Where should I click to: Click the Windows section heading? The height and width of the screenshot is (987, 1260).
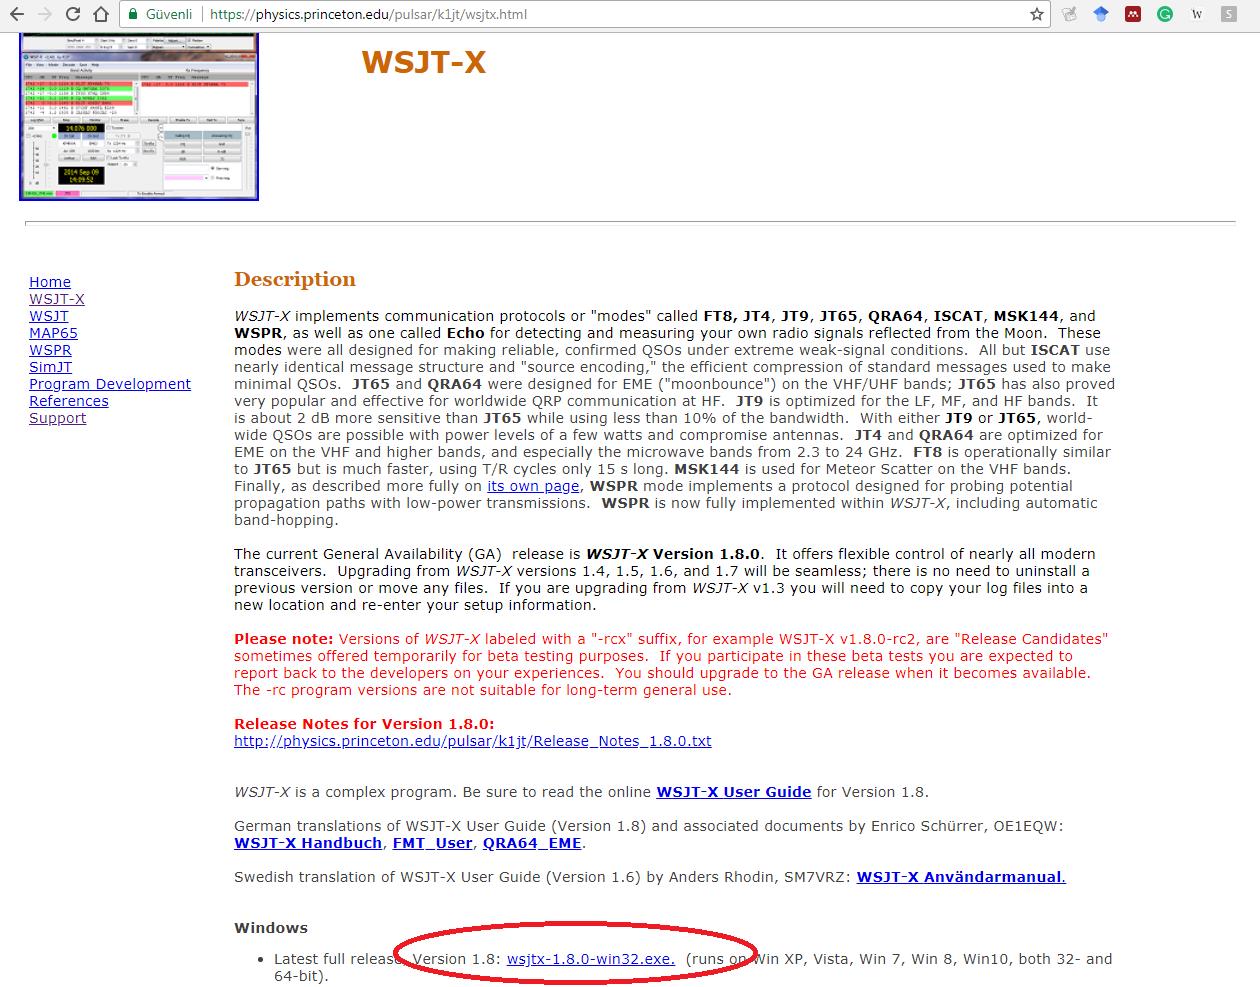(x=271, y=928)
